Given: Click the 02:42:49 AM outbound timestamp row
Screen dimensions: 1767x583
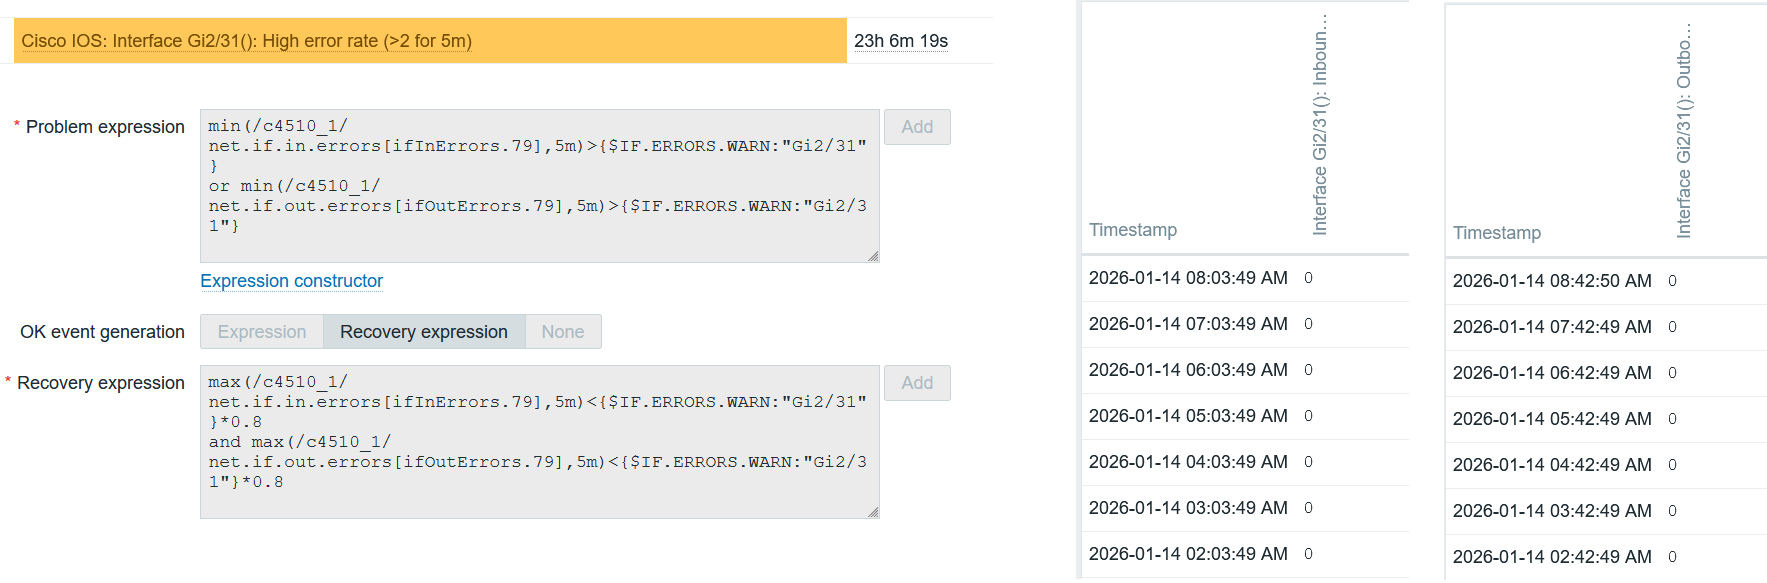Looking at the screenshot, I should (1552, 557).
